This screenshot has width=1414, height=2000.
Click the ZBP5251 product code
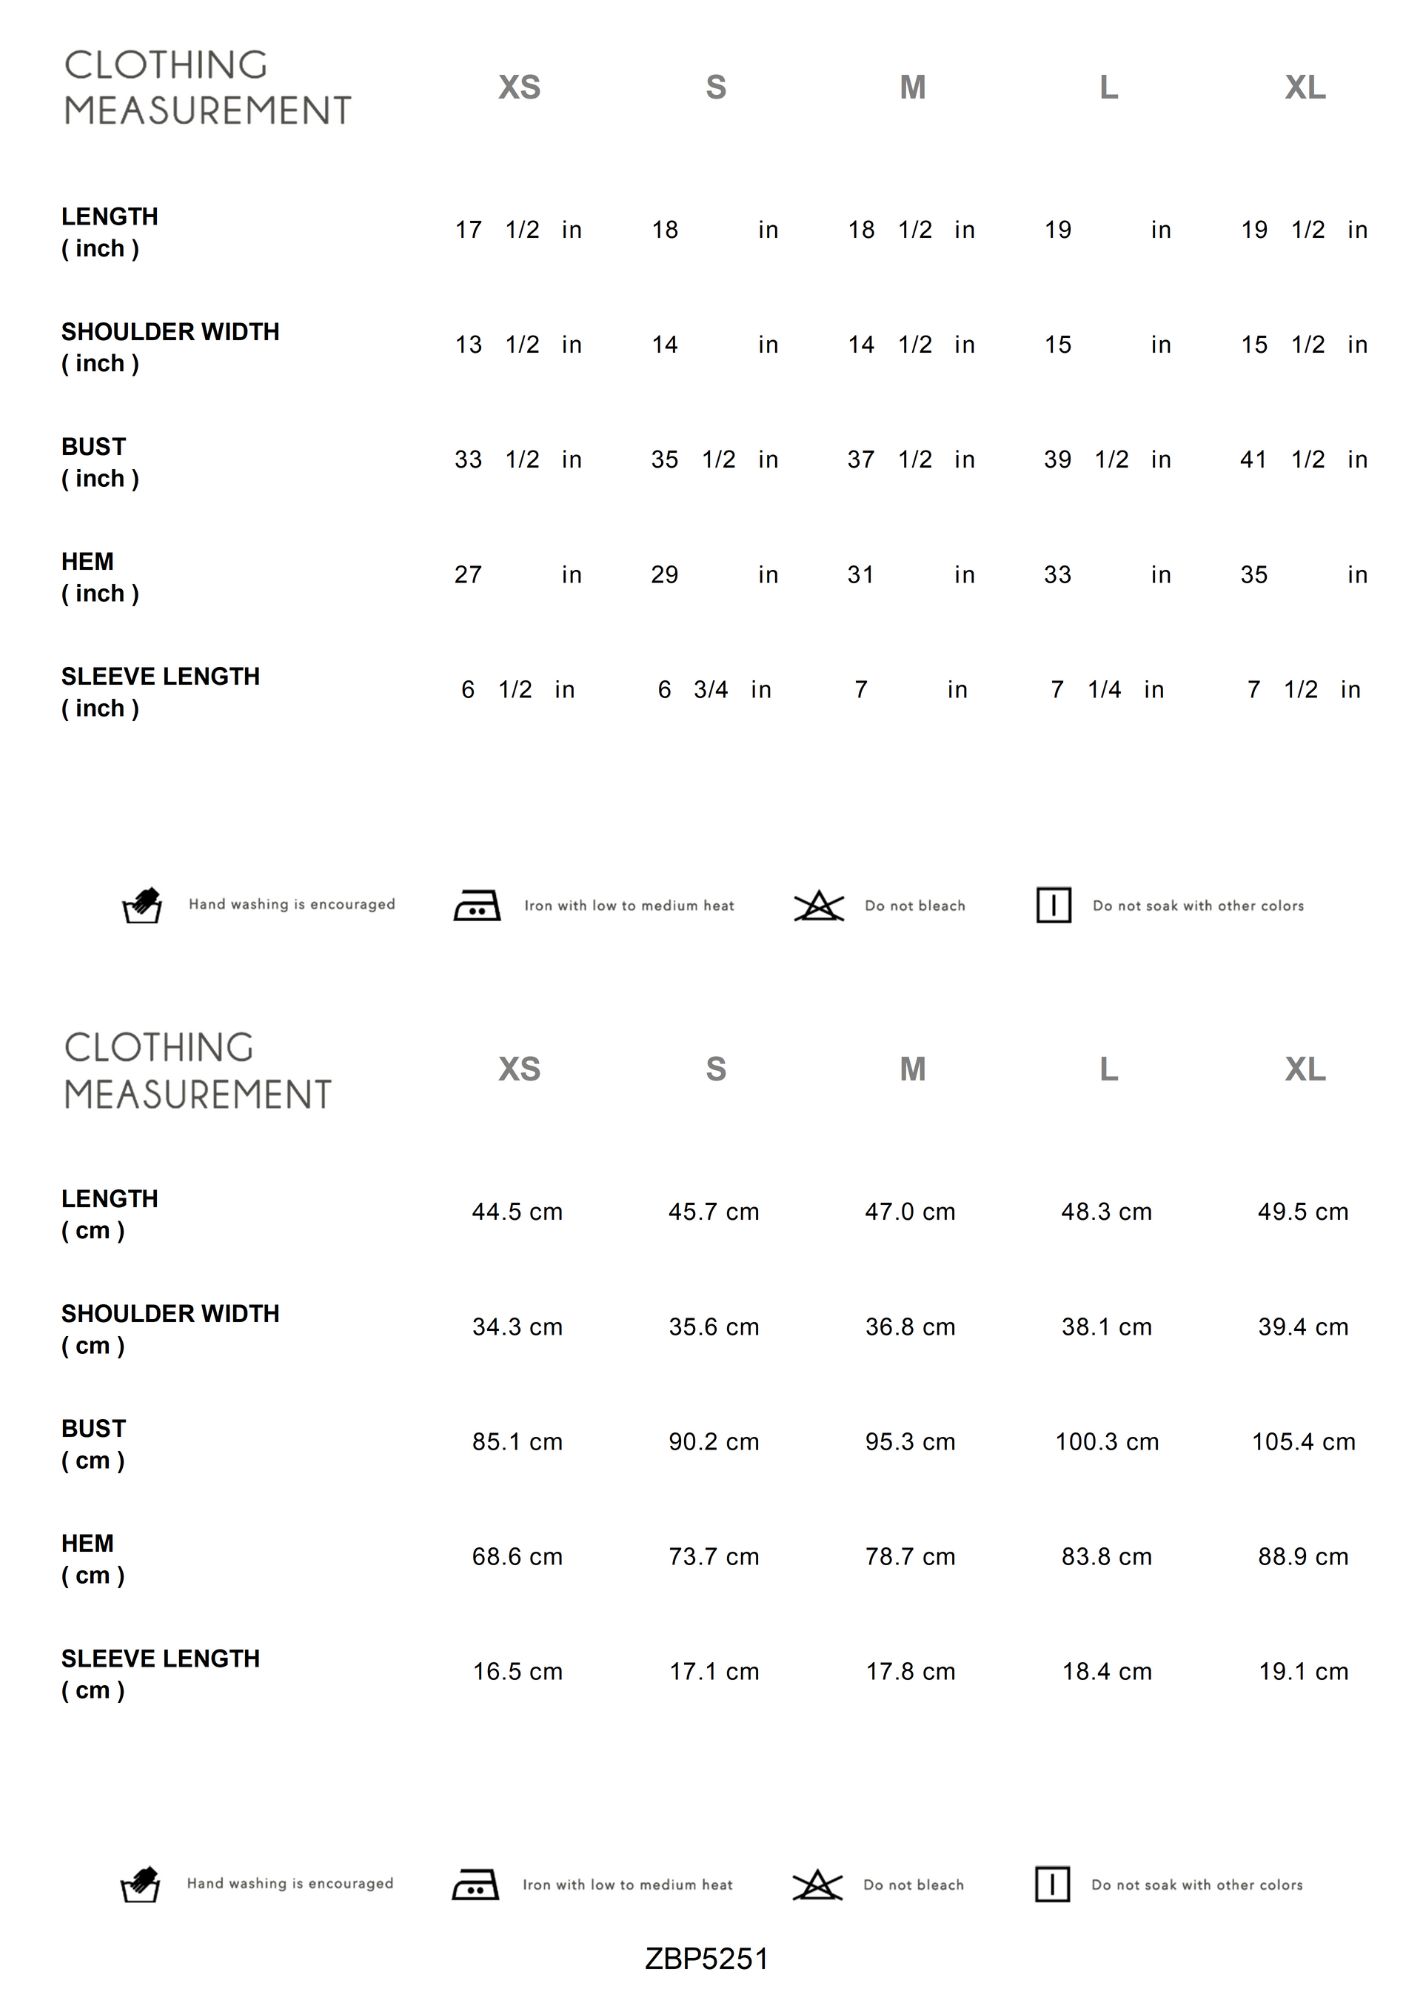pyautogui.click(x=707, y=1958)
